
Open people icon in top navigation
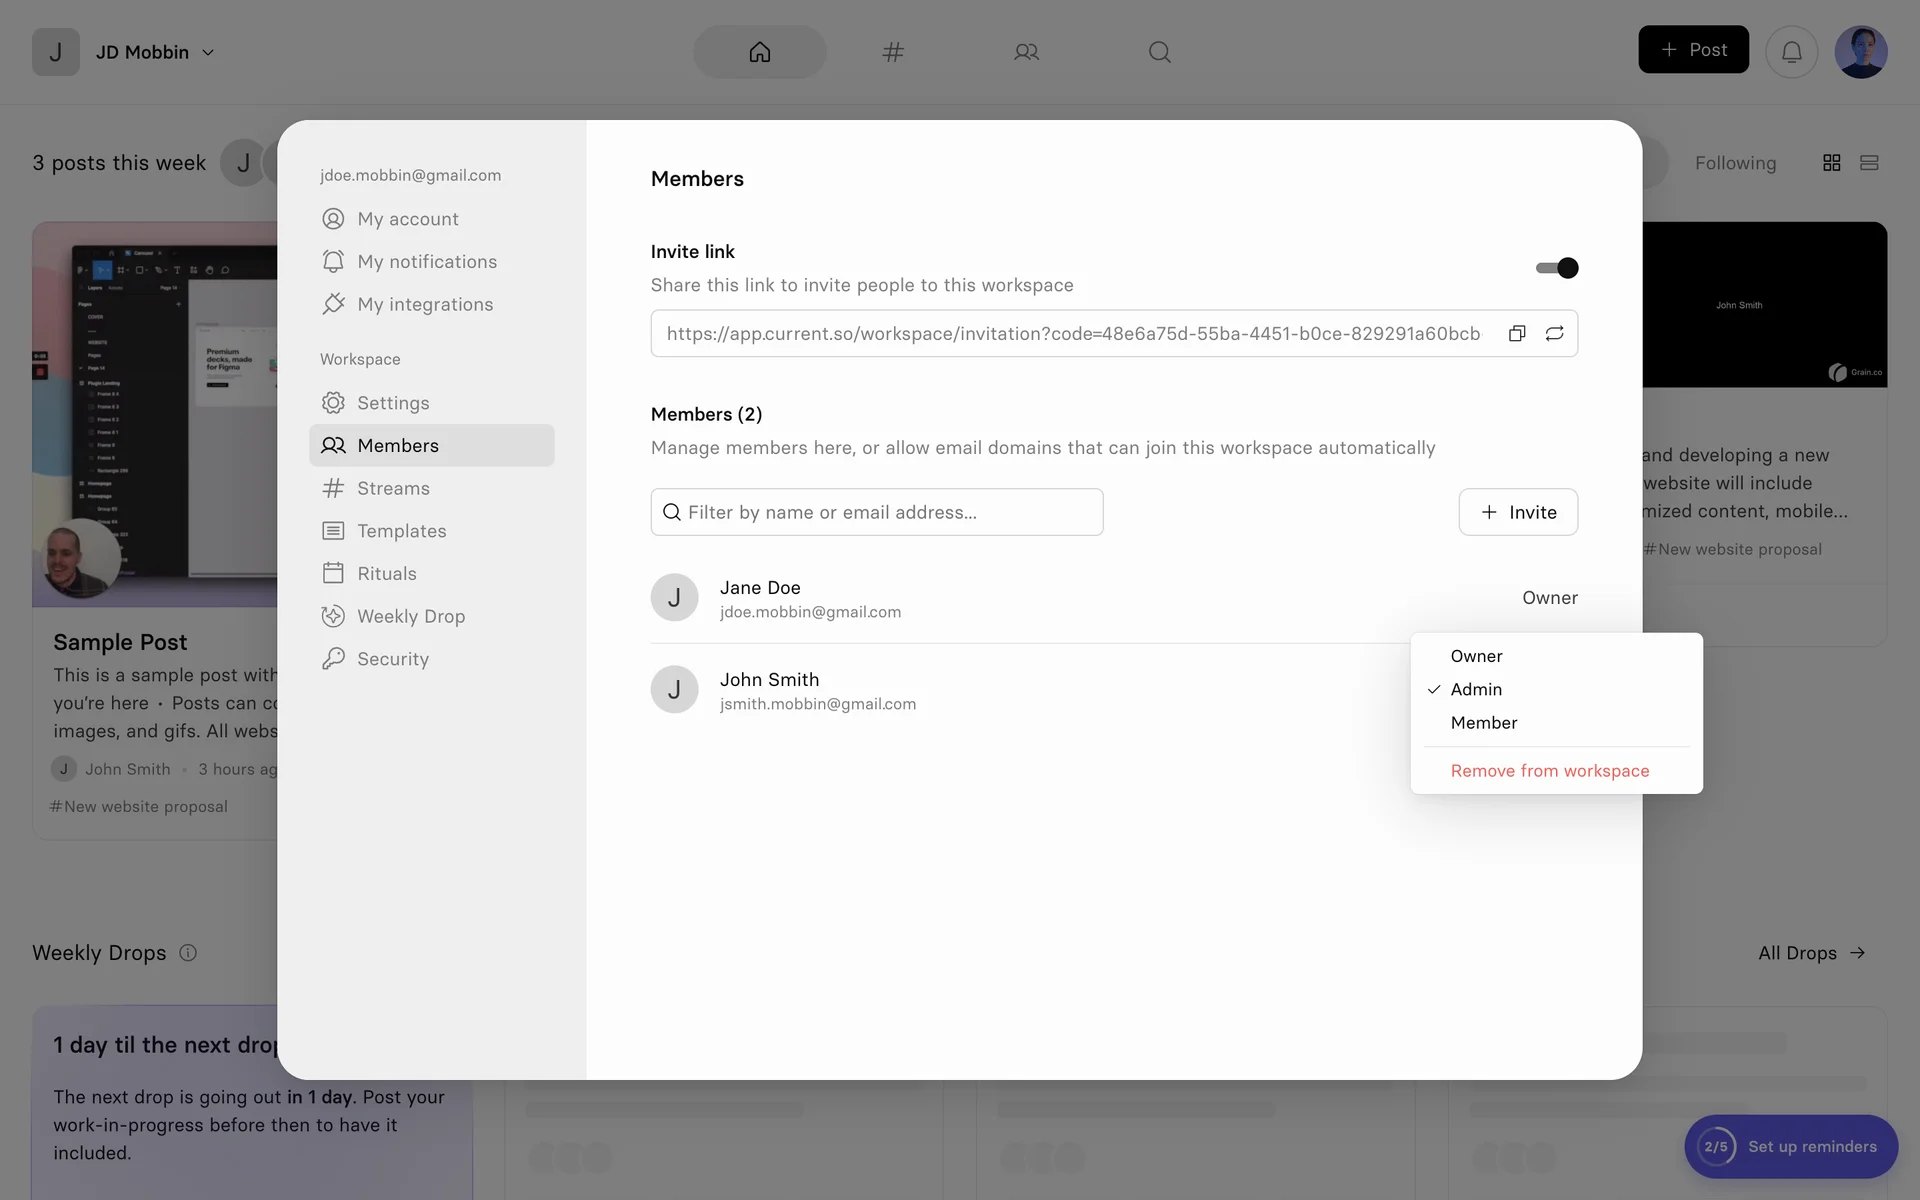click(1026, 51)
